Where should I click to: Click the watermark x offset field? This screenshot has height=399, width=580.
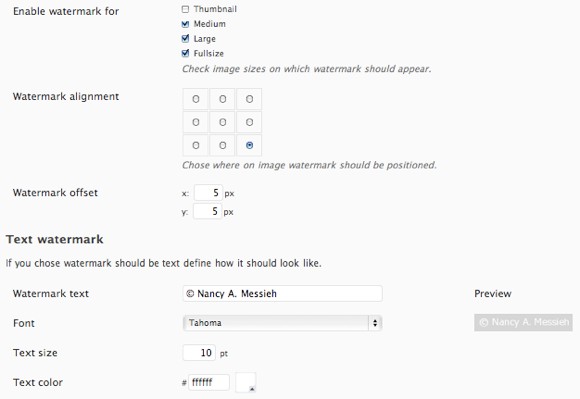(x=208, y=193)
